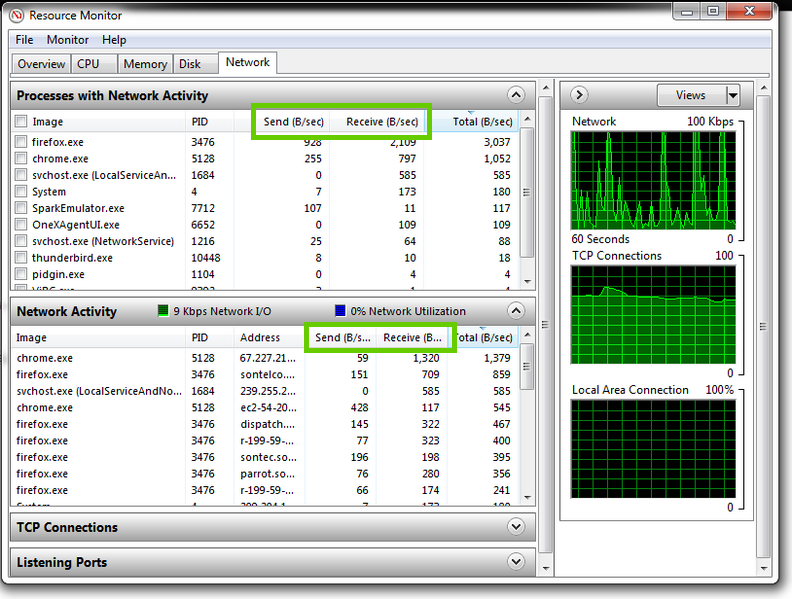Click the Network Activity list scrollbar thumb

527,367
